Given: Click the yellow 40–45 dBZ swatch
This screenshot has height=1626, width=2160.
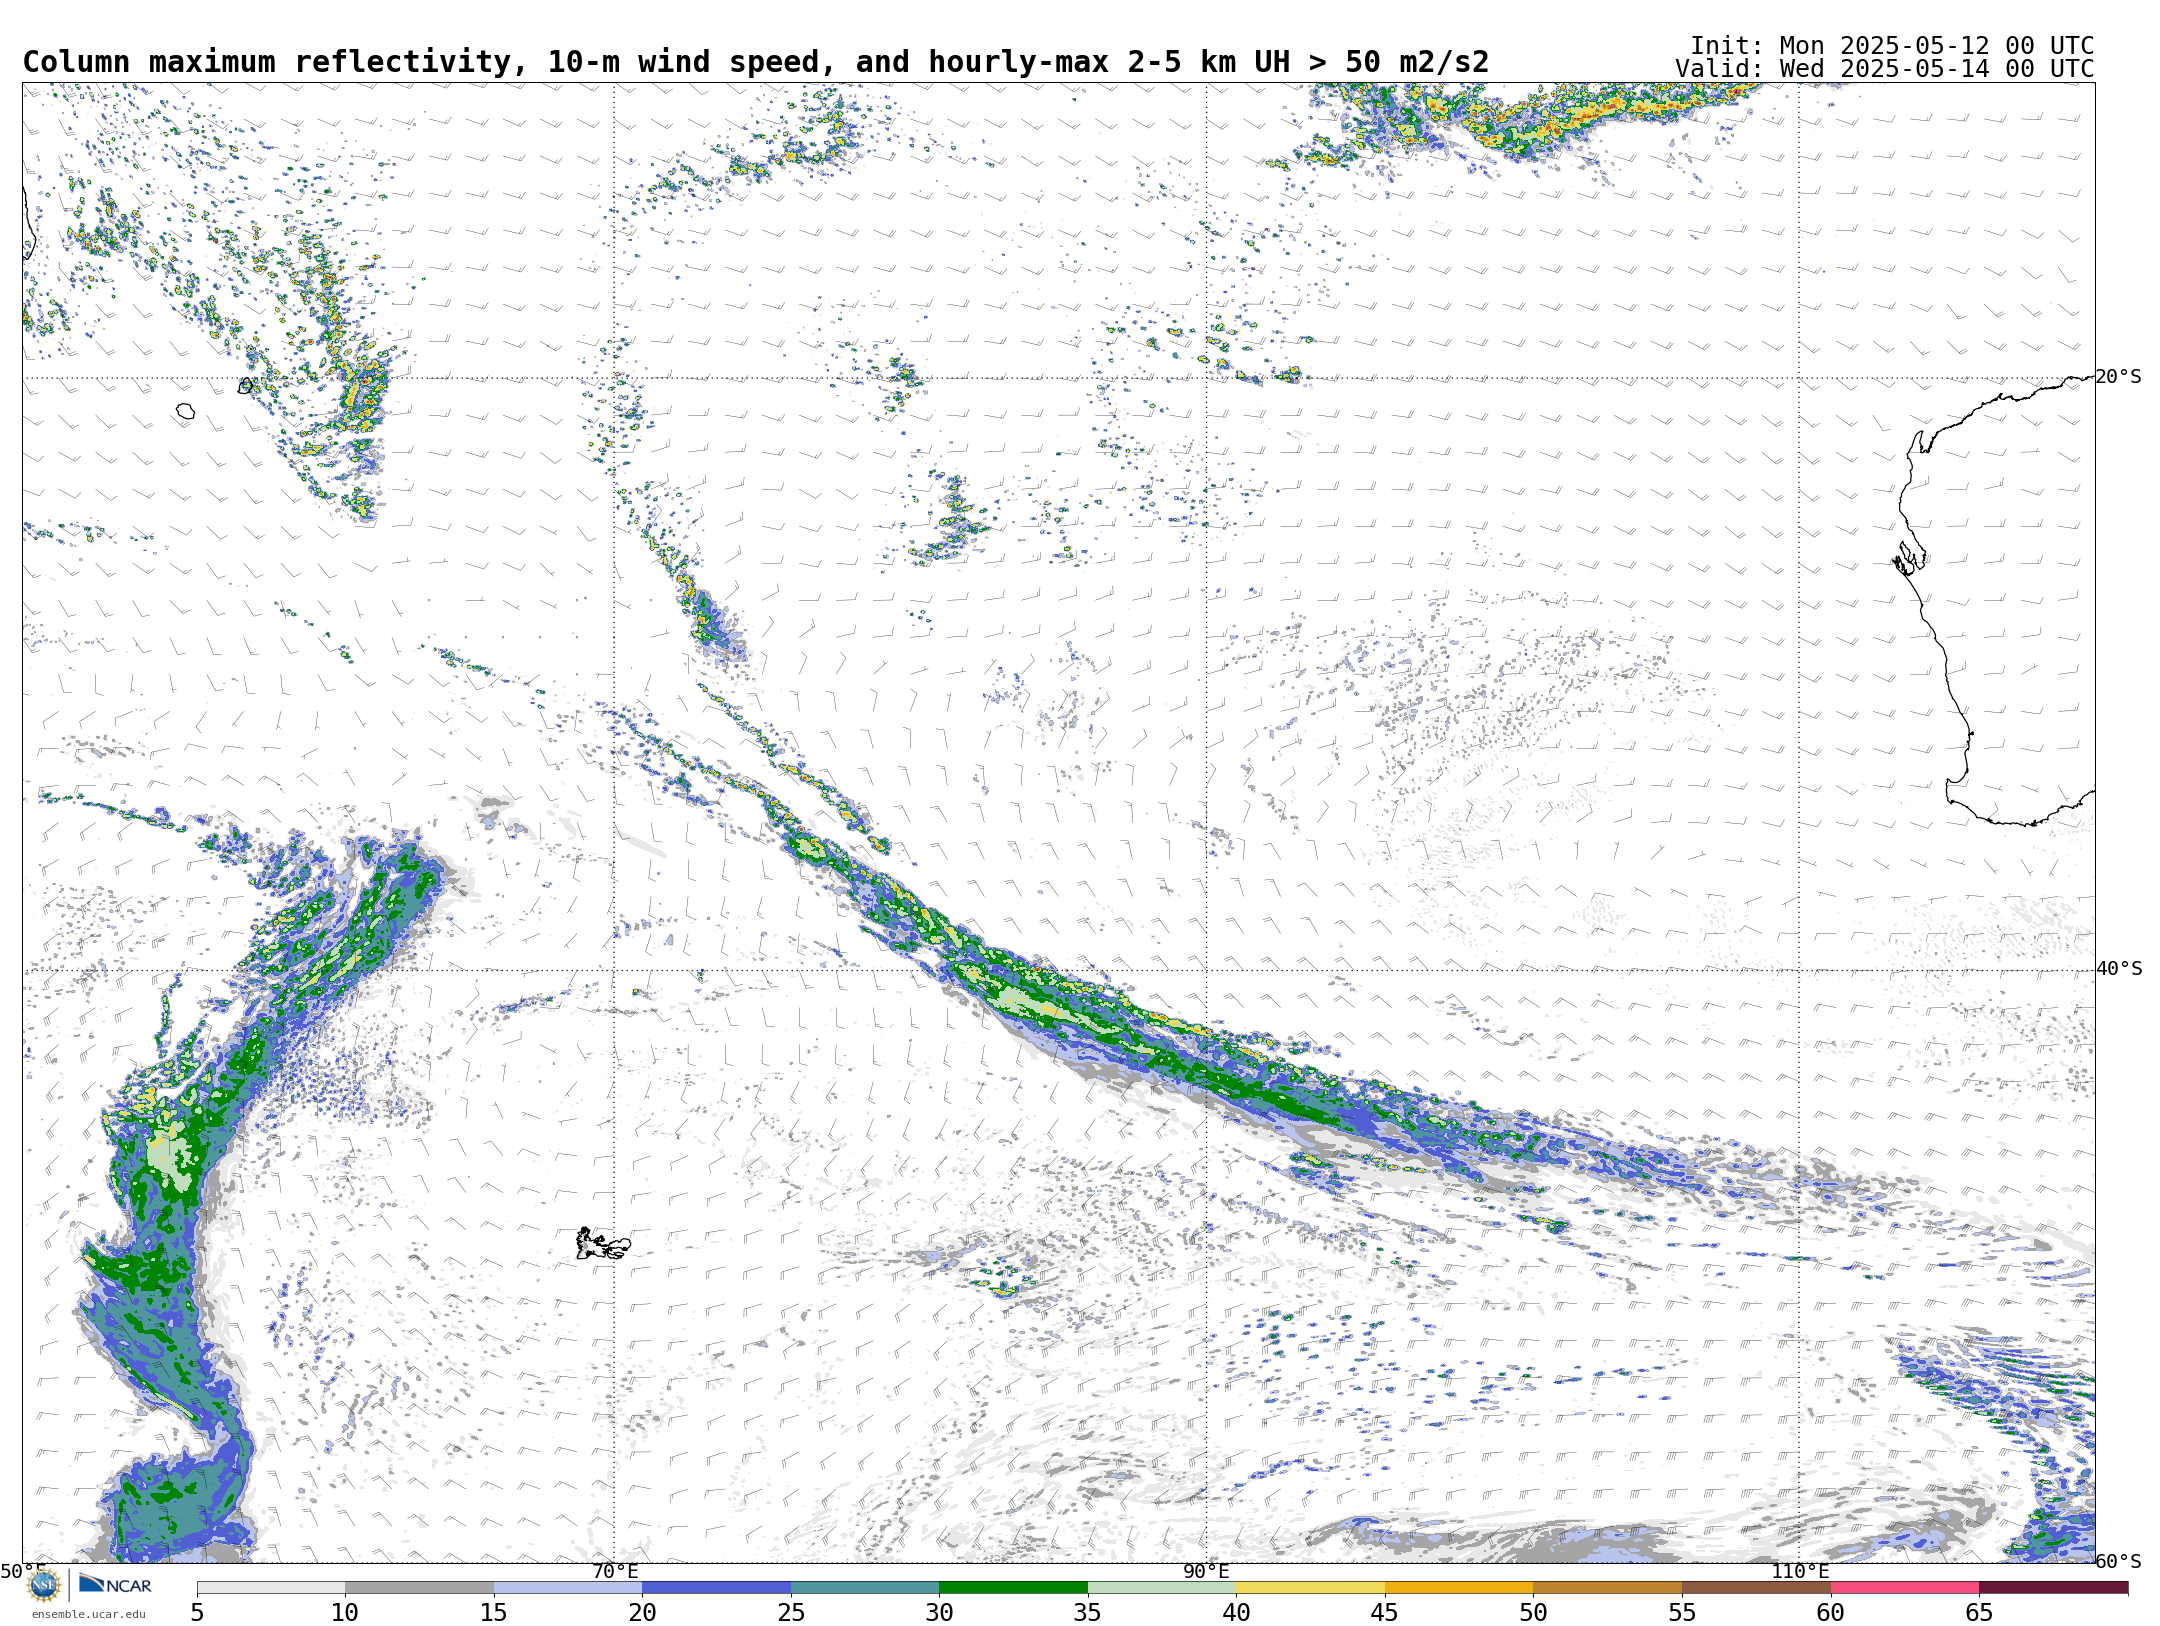Looking at the screenshot, I should pyautogui.click(x=1310, y=1588).
